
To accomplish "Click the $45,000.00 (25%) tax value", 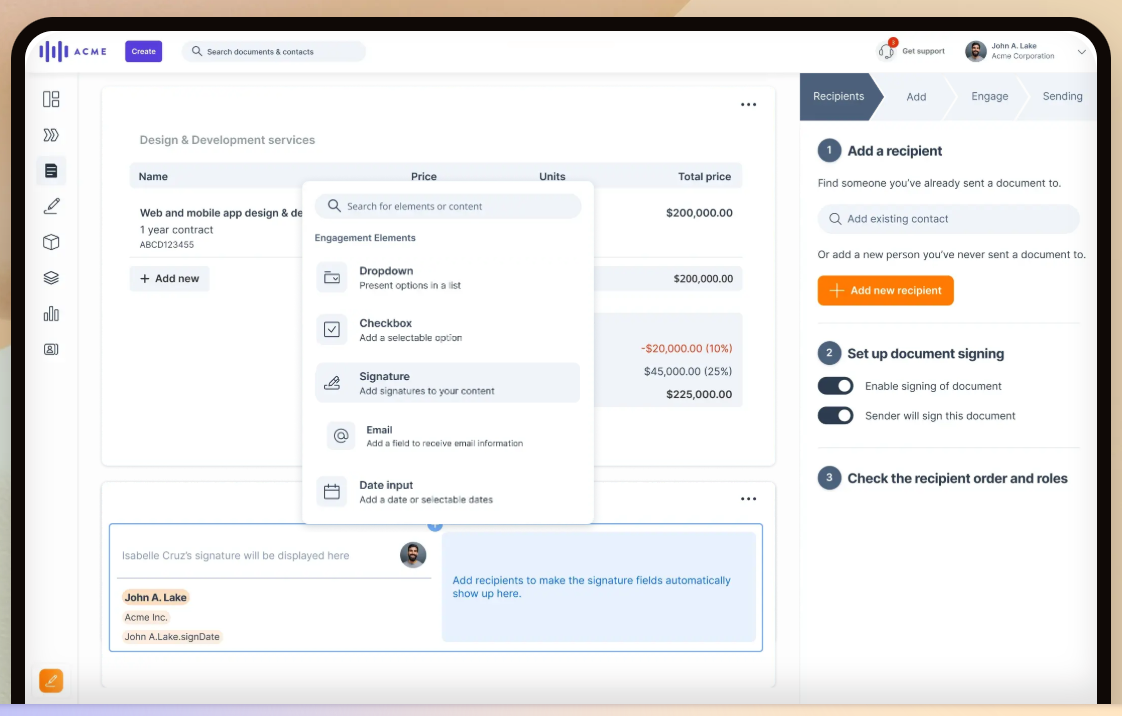I will click(688, 371).
